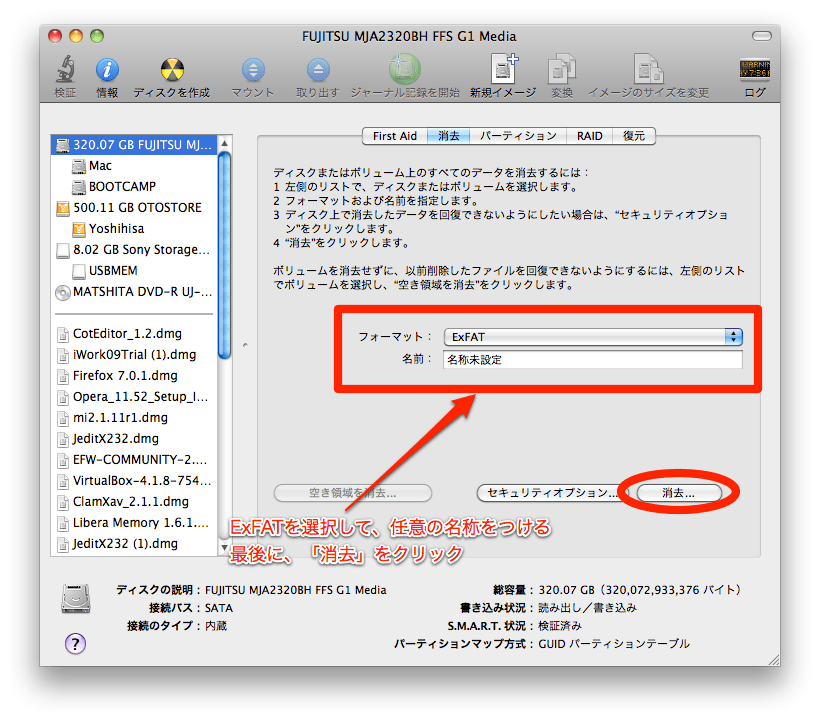Select the 500.11 GB OTOSTORE disk
Viewport: 820px width, 721px height.
click(x=134, y=208)
